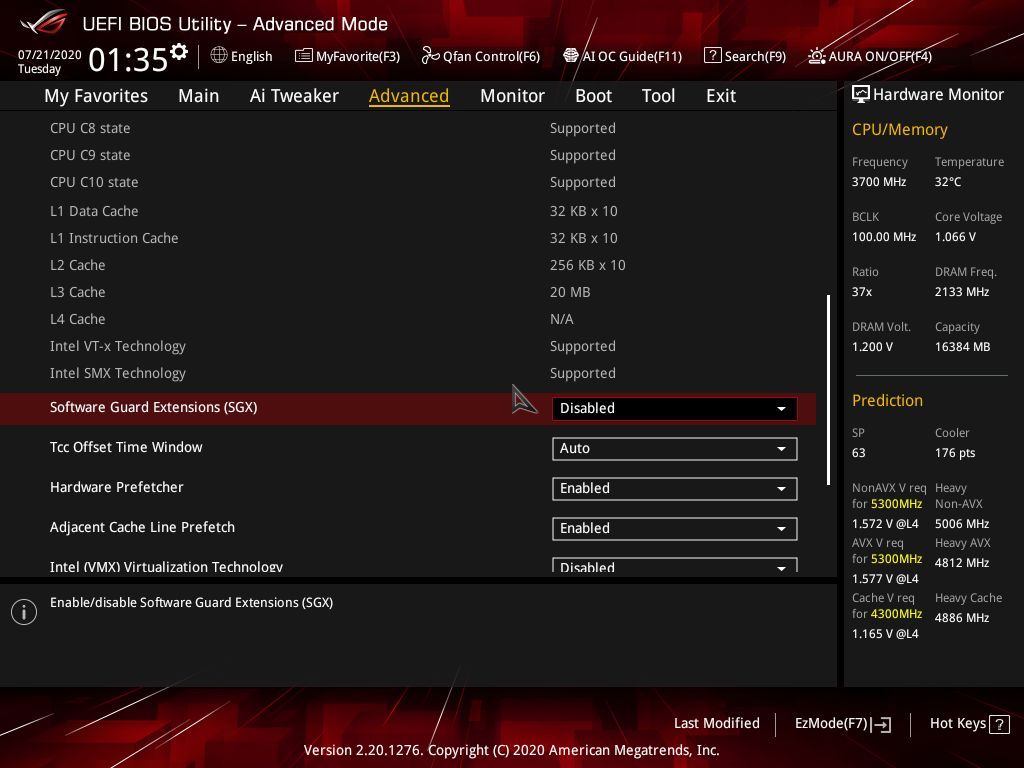Click the 2133 MHz DRAM frequency
The width and height of the screenshot is (1024, 768).
pos(961,292)
